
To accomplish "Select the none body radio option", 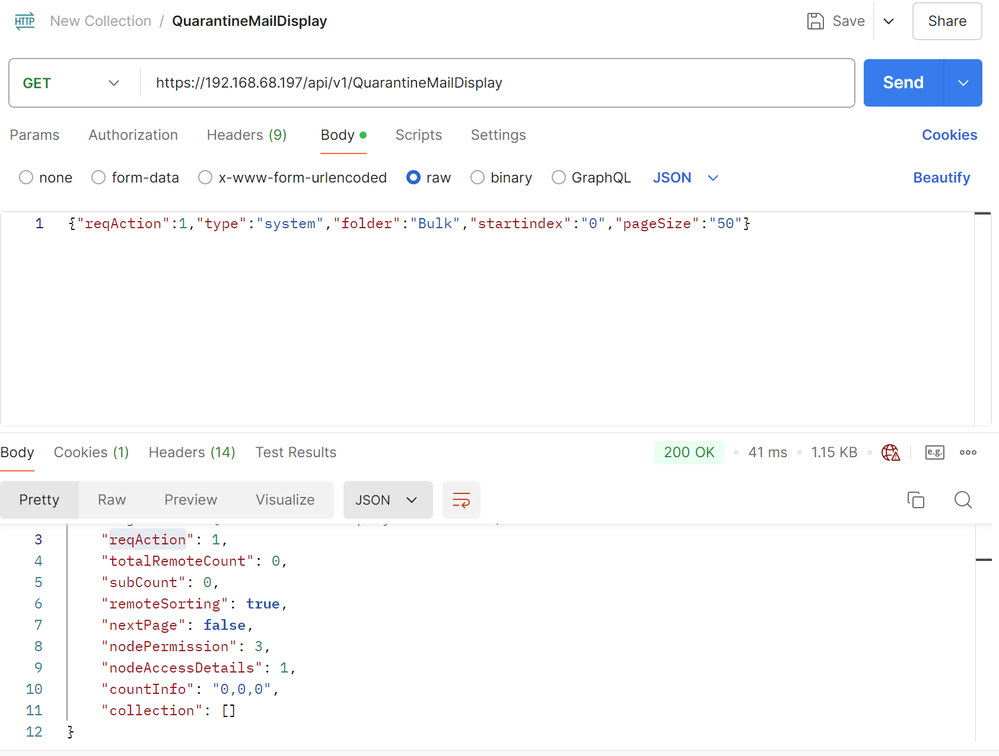I will tap(27, 178).
